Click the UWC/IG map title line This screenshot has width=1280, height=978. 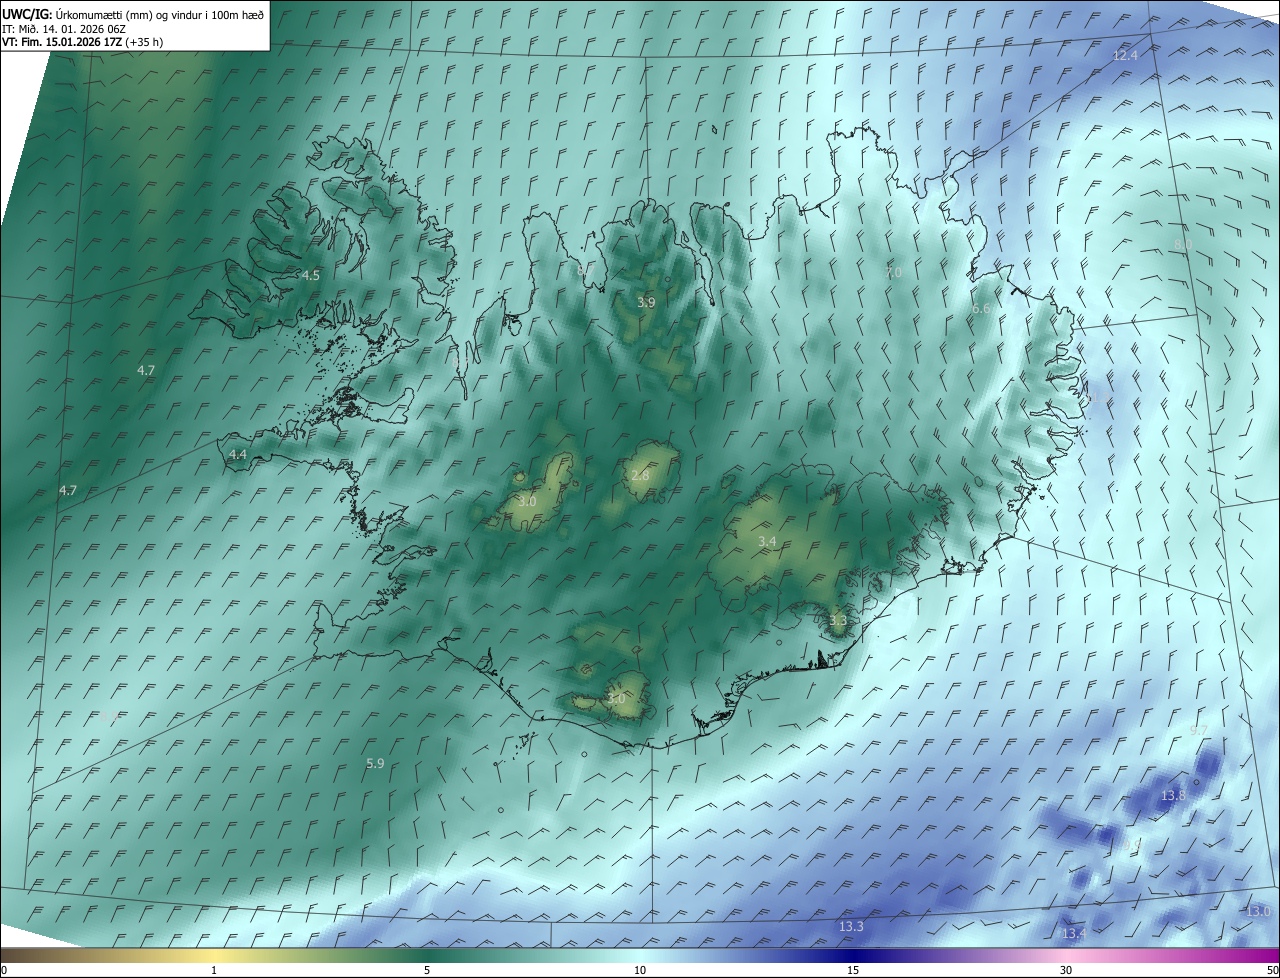[133, 14]
